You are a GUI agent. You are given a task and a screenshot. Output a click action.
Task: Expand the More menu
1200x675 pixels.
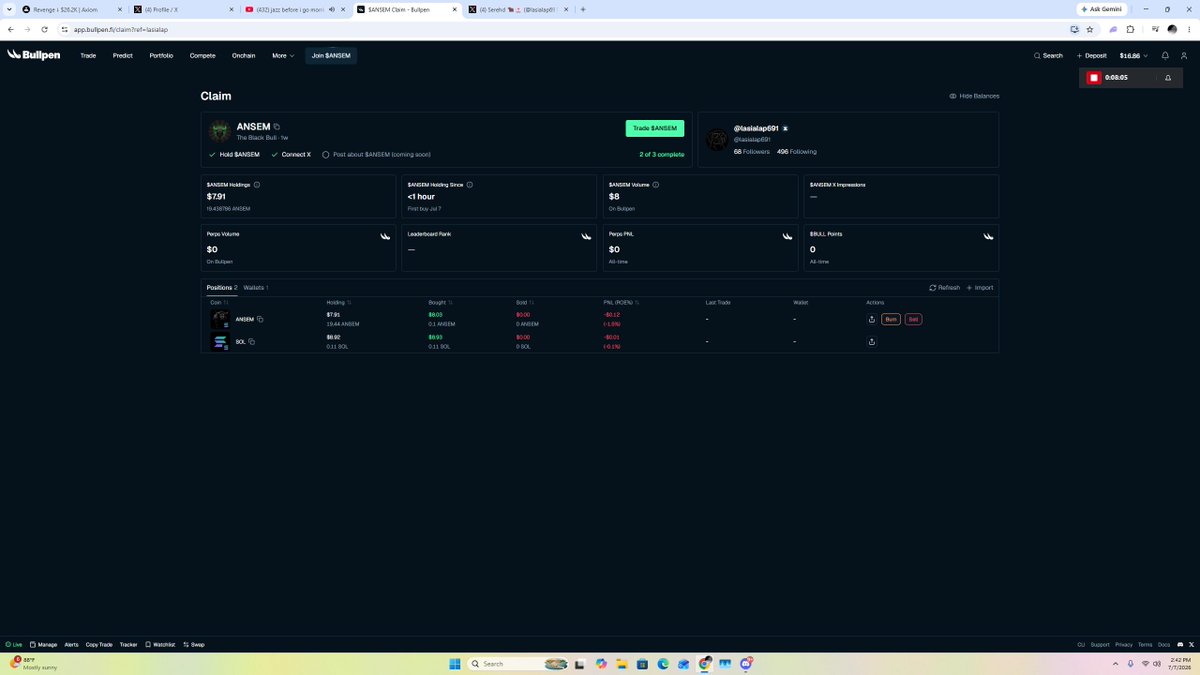[x=283, y=56]
